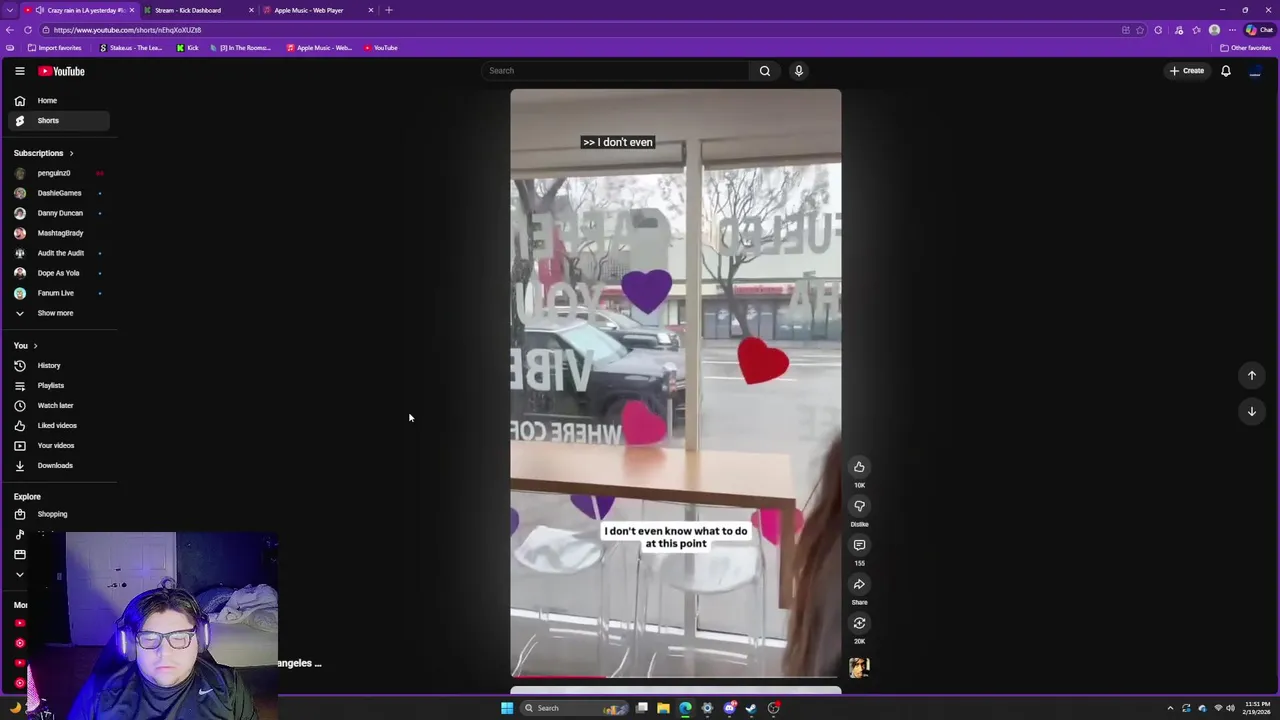
Task: Click the Create button
Action: tap(1187, 71)
